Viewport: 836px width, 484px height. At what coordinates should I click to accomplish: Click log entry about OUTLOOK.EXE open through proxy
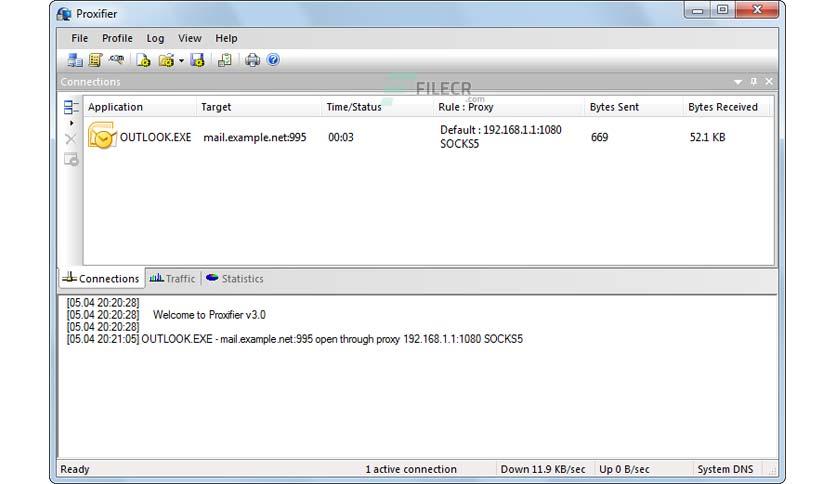click(x=294, y=339)
